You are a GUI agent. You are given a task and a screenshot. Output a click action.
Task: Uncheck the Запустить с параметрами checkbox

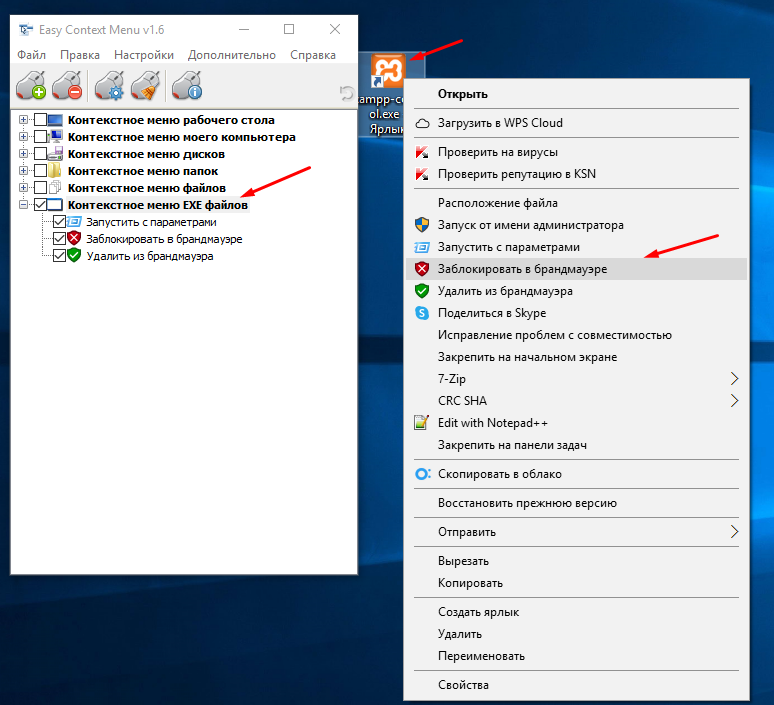[59, 222]
